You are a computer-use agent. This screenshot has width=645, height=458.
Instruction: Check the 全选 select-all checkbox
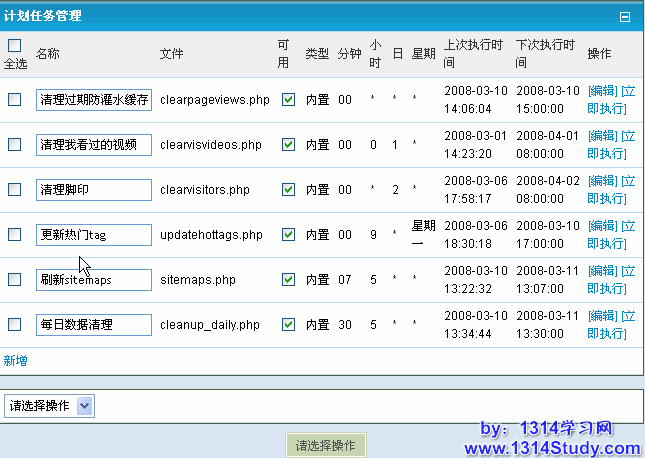[x=14, y=45]
